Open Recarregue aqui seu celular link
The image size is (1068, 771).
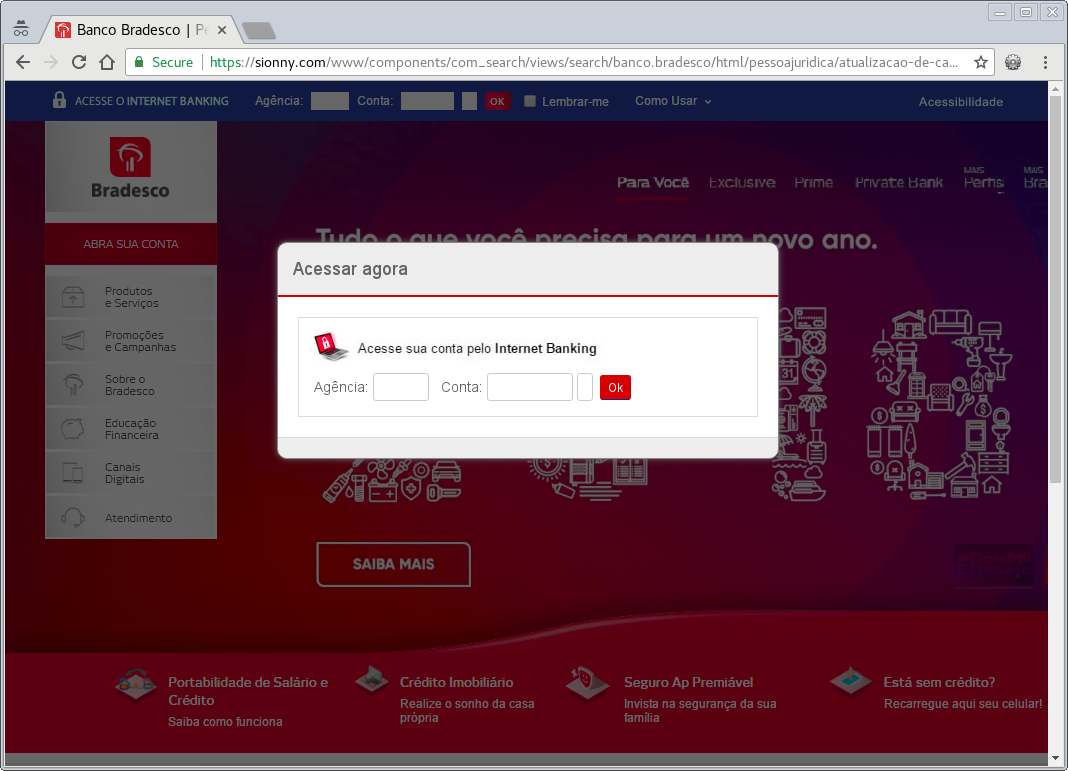962,704
